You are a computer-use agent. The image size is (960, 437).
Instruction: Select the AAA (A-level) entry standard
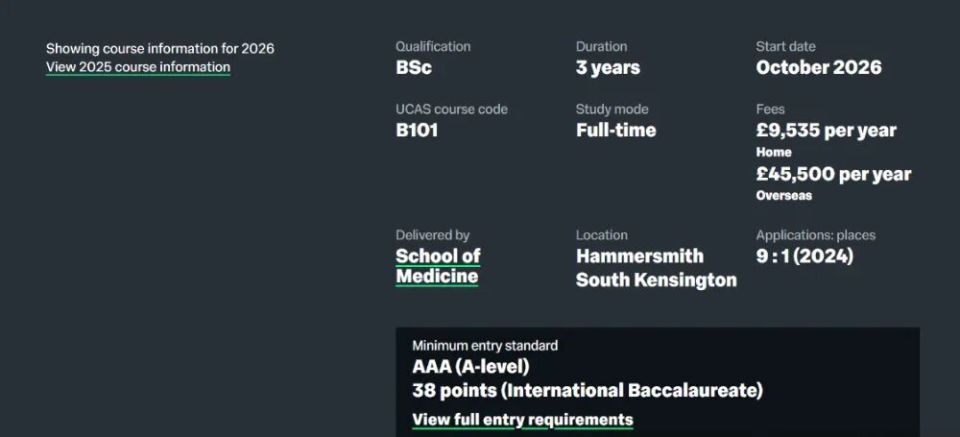click(471, 367)
